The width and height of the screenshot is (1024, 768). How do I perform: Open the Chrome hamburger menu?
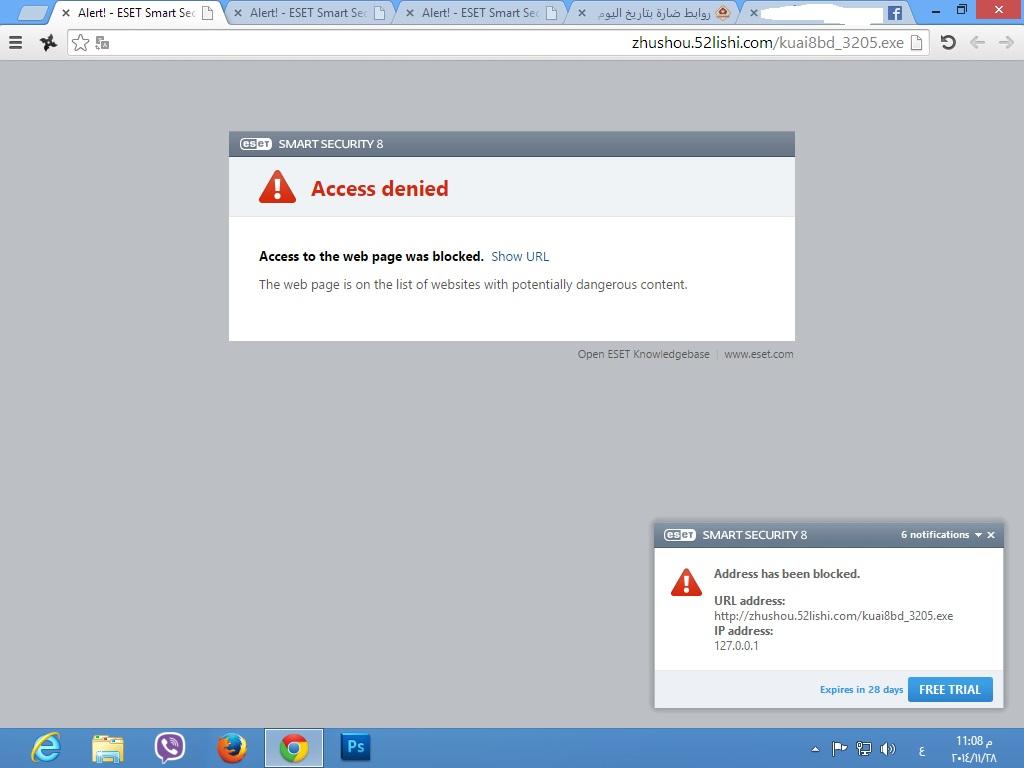coord(16,43)
